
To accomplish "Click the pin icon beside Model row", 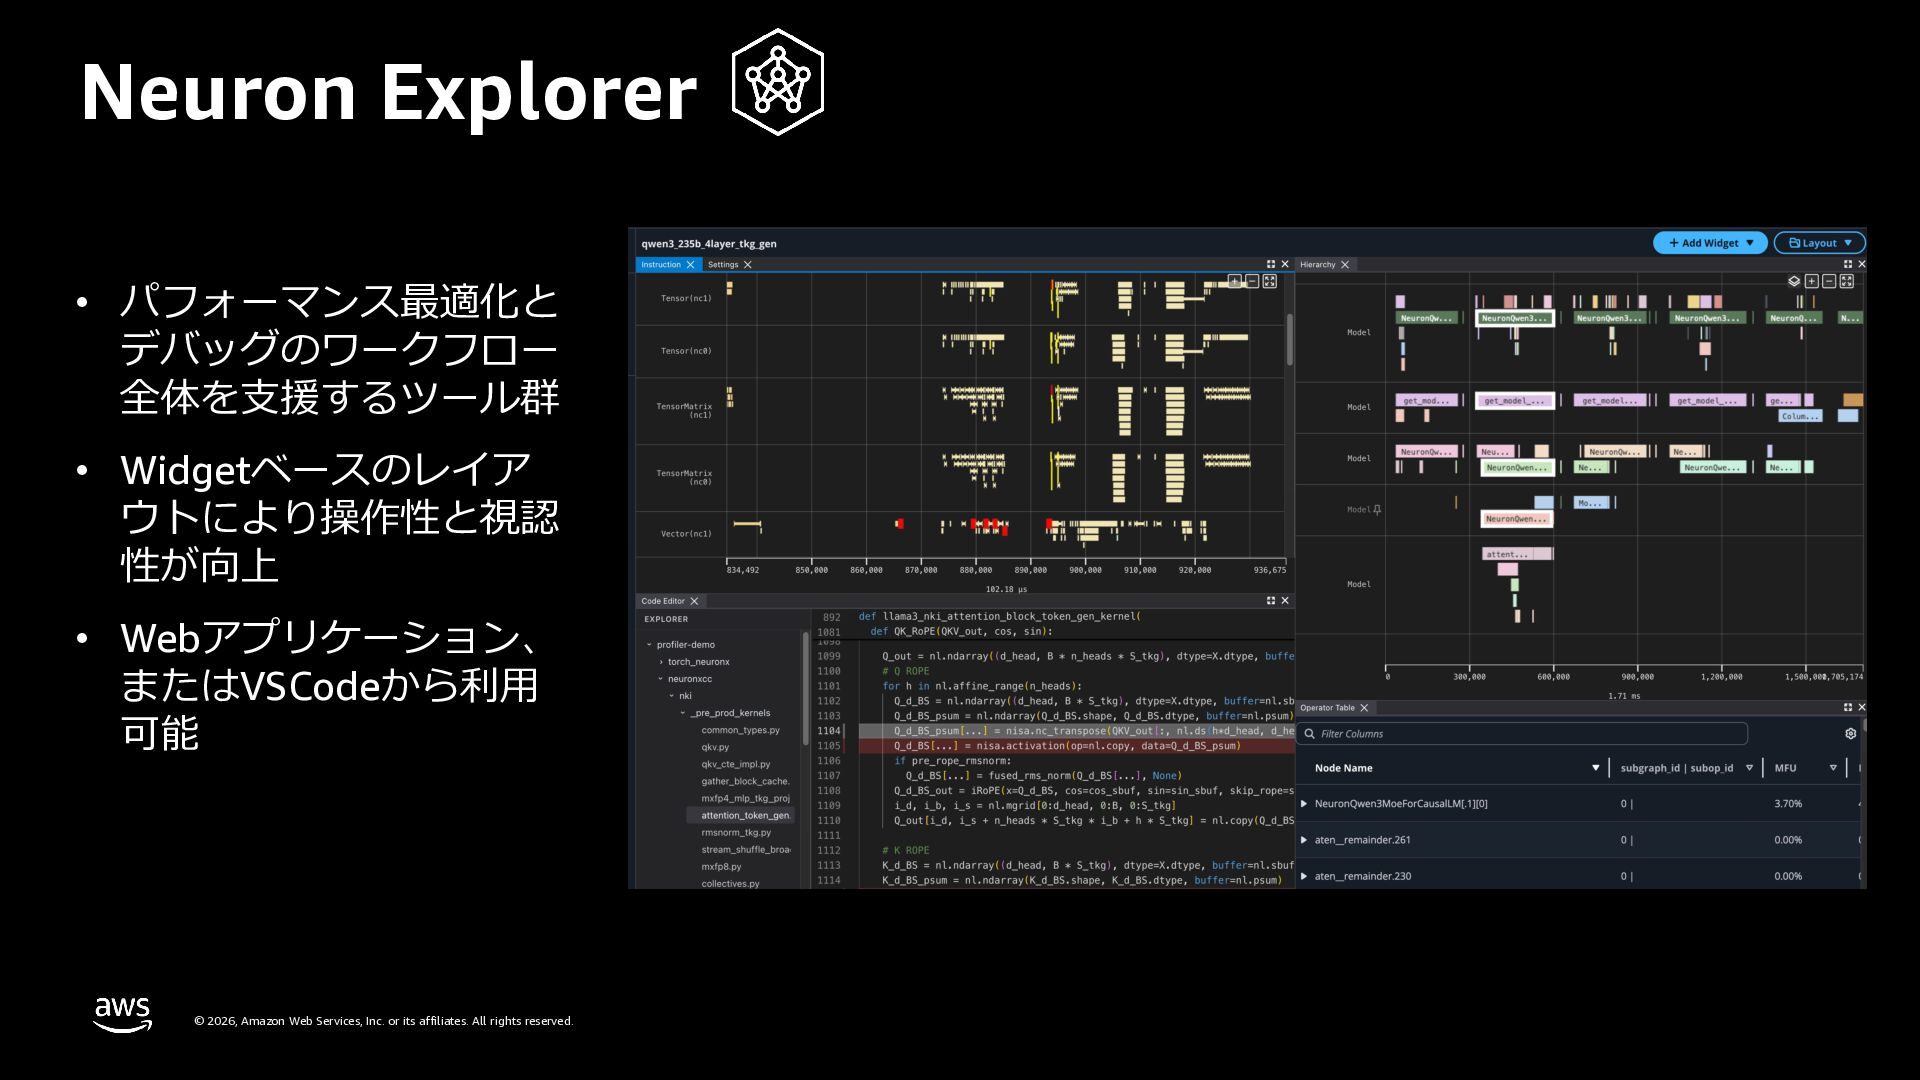I will pyautogui.click(x=1377, y=509).
